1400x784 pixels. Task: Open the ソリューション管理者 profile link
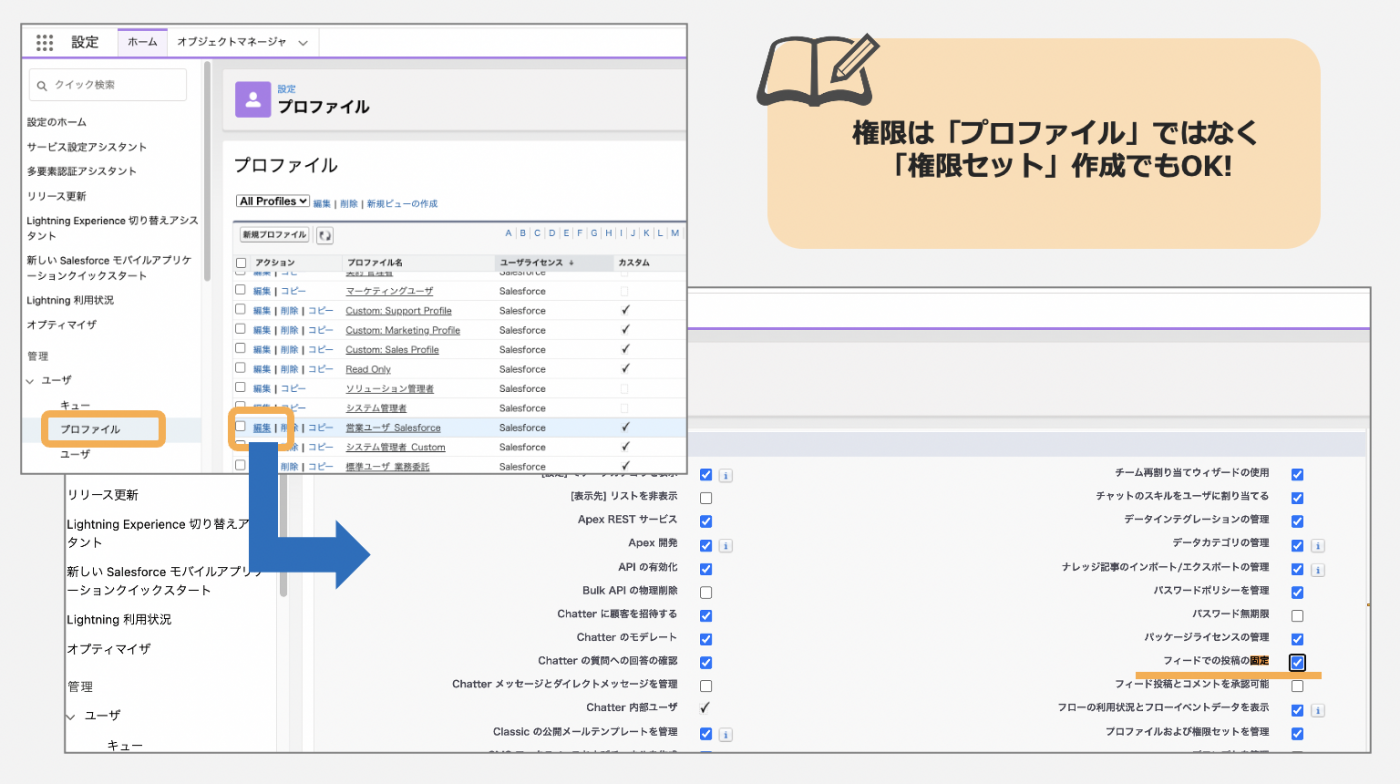pyautogui.click(x=390, y=389)
